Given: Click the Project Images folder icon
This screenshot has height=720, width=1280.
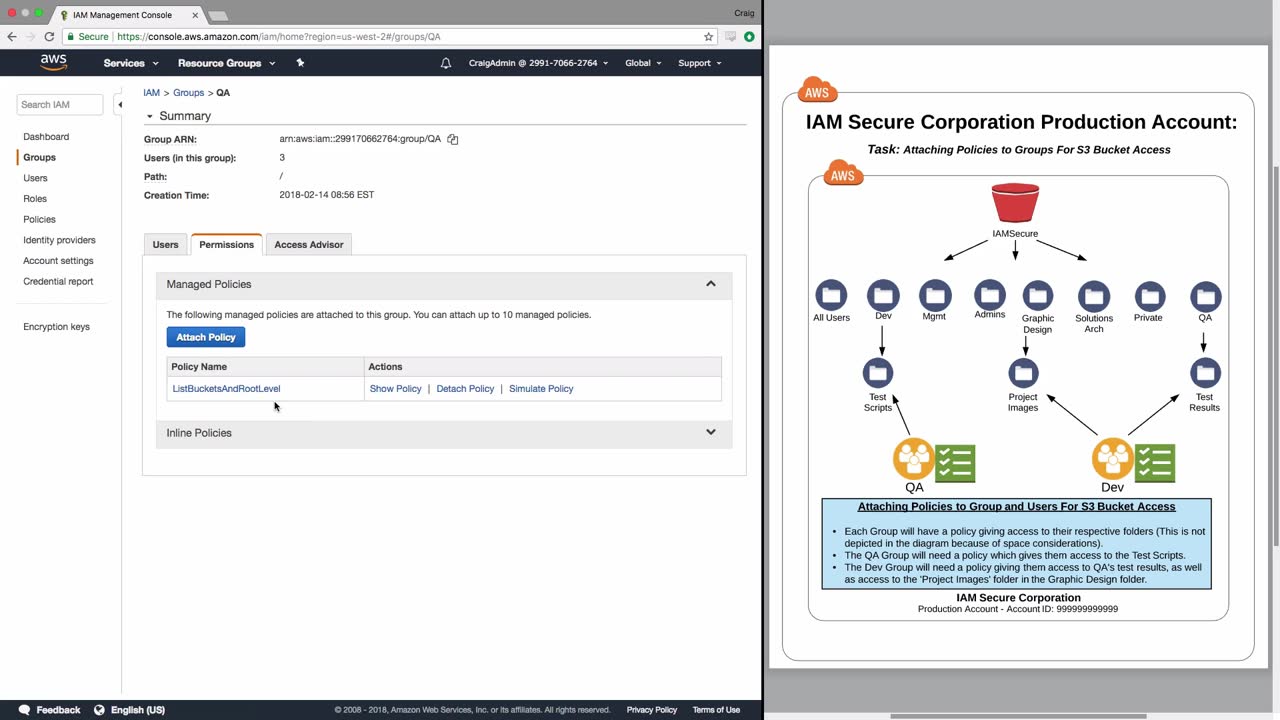Looking at the screenshot, I should click(x=1023, y=373).
